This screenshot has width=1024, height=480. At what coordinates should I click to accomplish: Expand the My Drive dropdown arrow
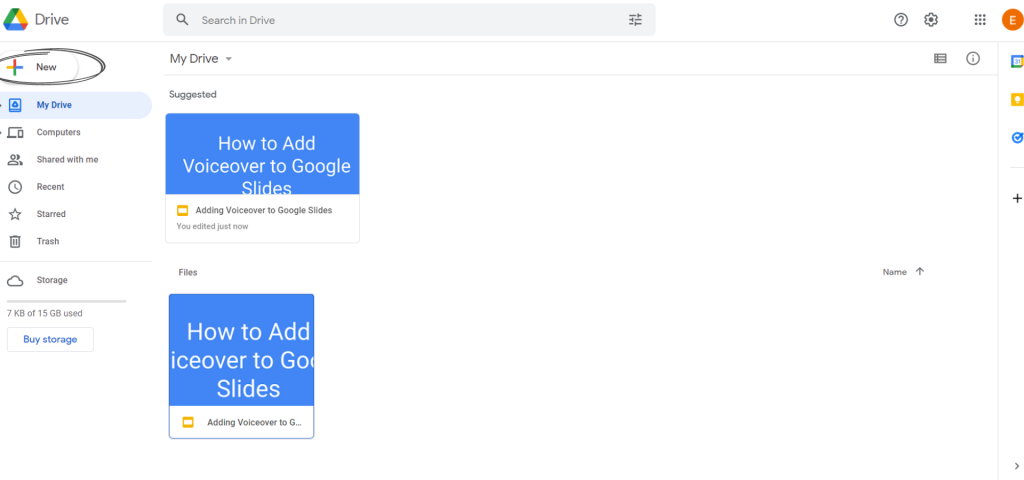click(x=229, y=59)
